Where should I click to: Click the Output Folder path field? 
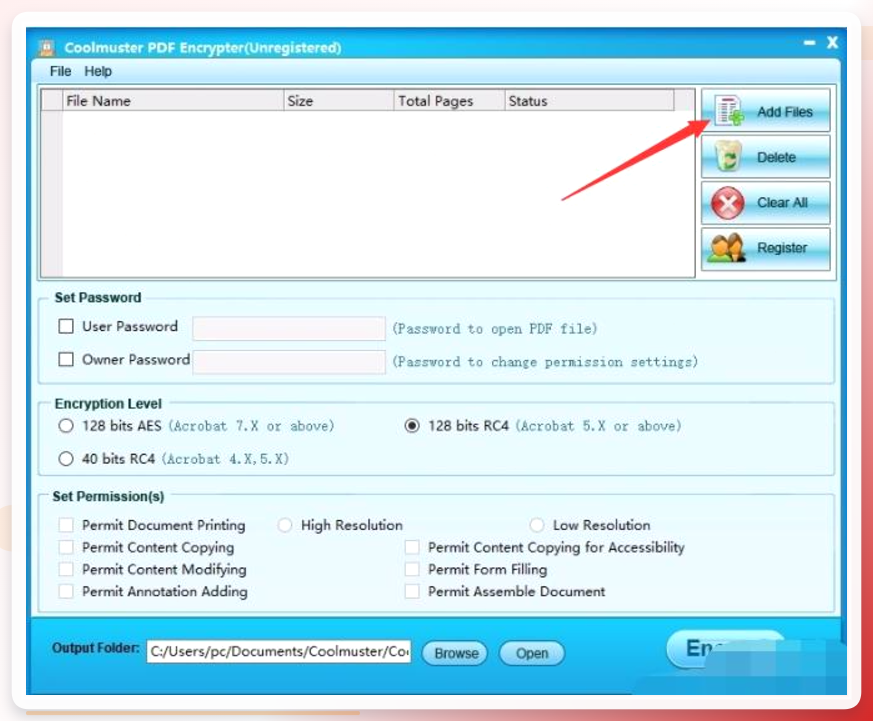click(x=279, y=651)
